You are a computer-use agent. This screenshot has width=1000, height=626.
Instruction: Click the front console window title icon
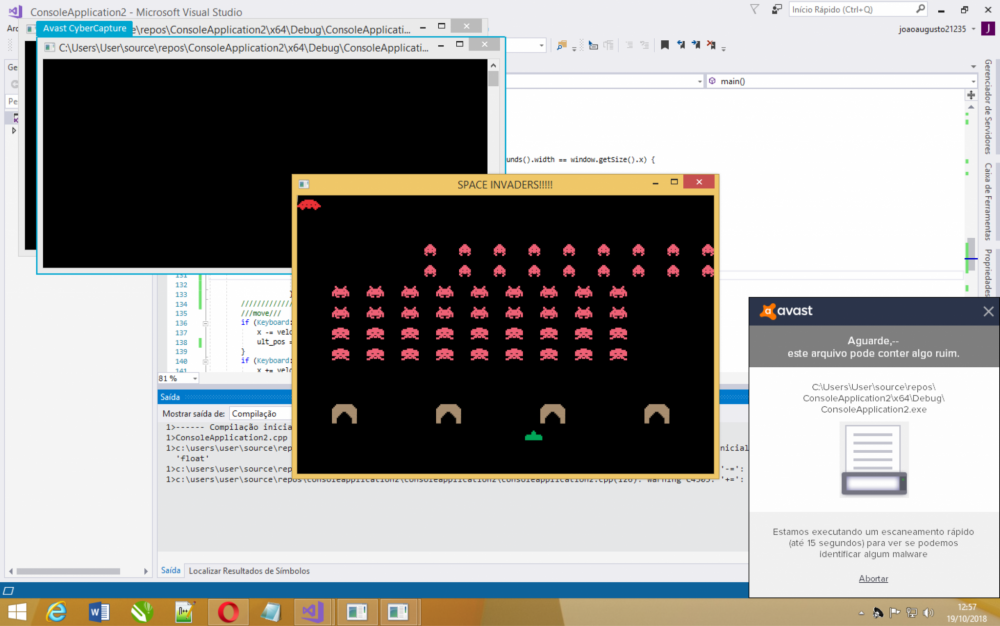point(49,47)
